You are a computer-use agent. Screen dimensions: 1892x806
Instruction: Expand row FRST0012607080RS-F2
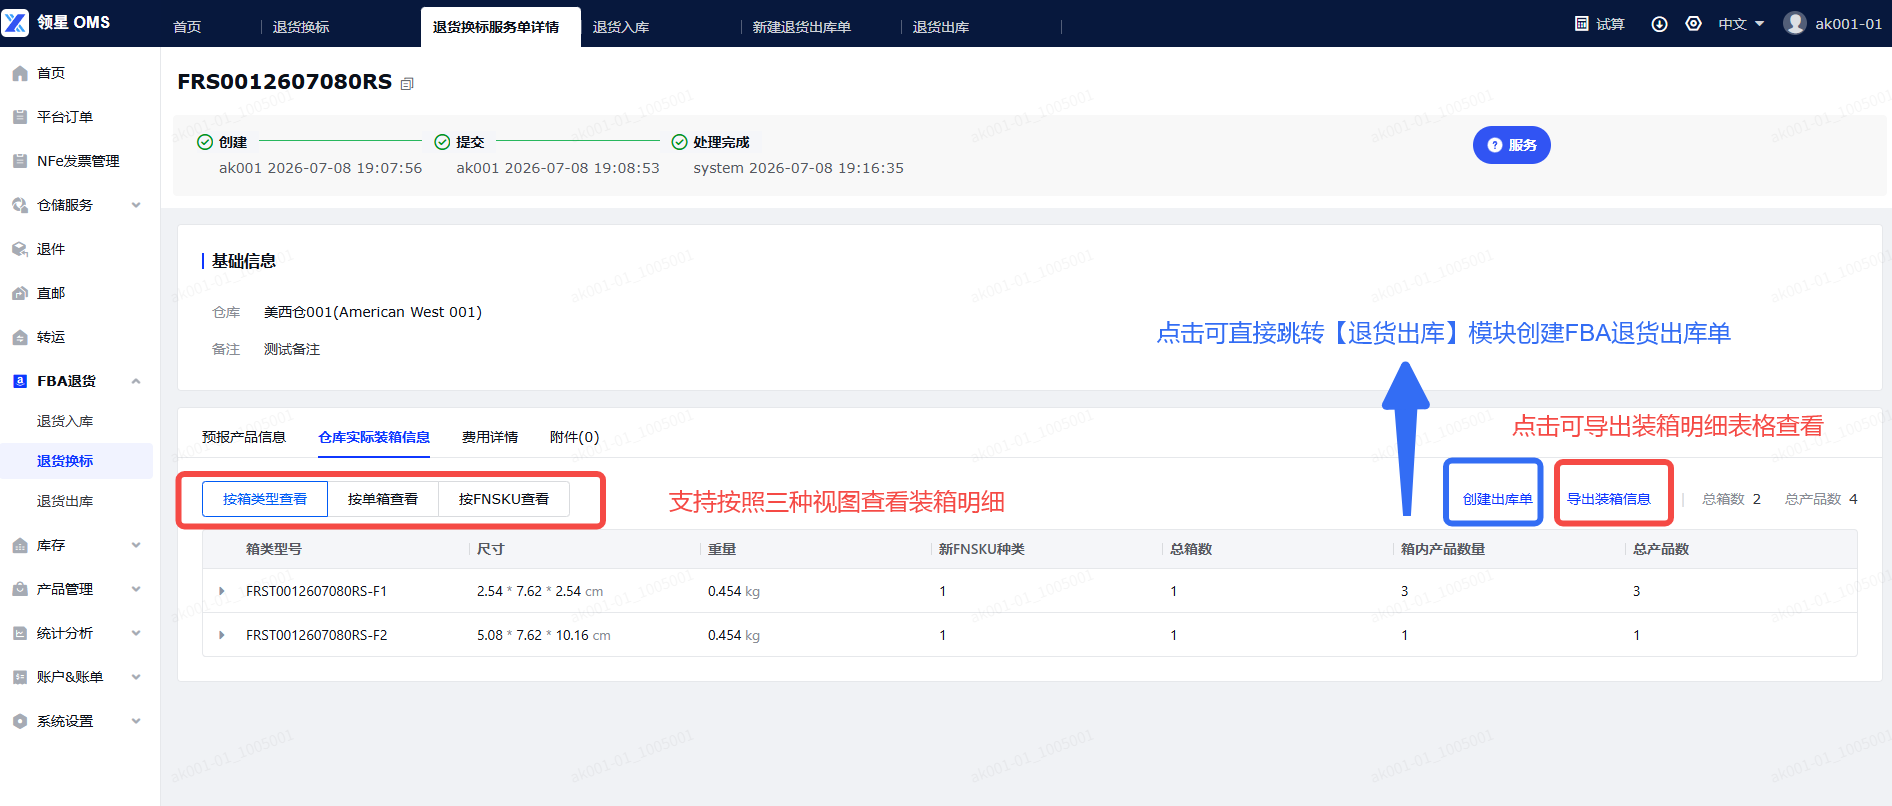tap(222, 635)
